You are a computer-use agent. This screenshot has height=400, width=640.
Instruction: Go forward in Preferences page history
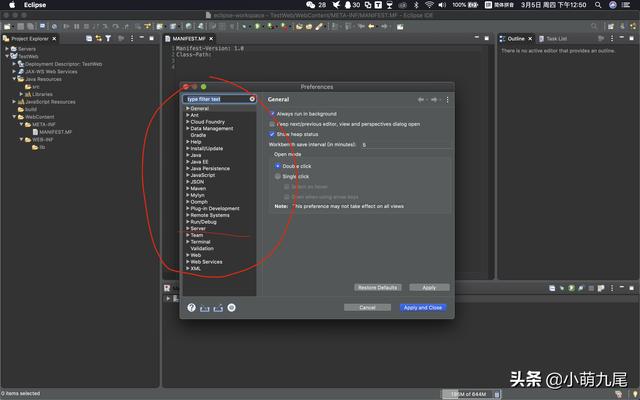pos(434,100)
